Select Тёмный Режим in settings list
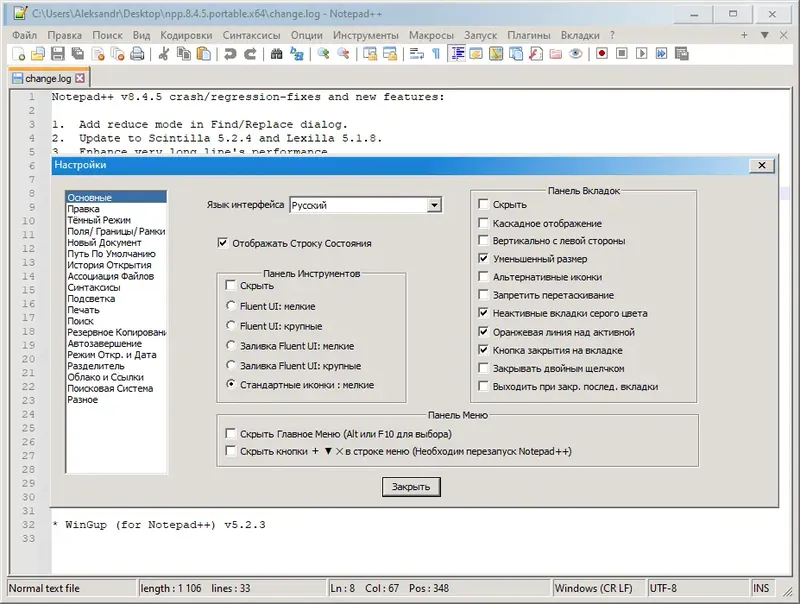This screenshot has height=604, width=800. (99, 220)
